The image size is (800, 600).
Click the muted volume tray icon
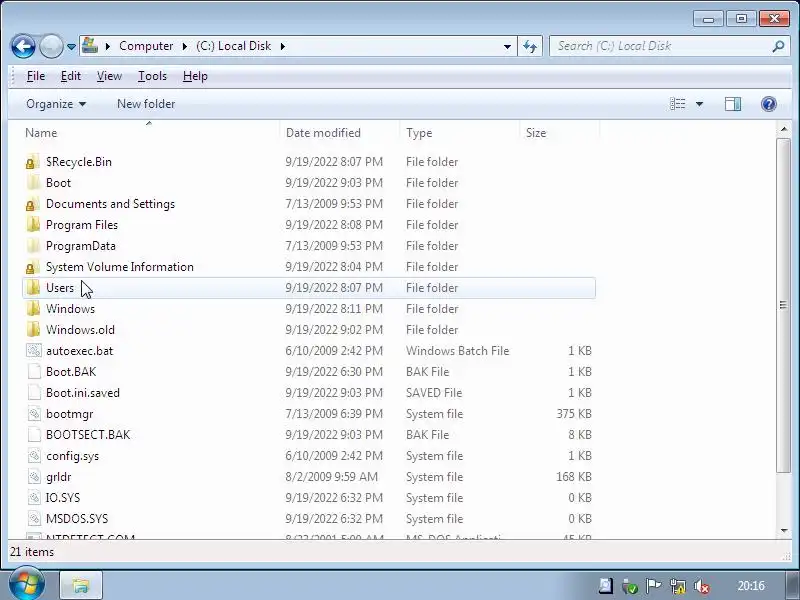point(702,586)
